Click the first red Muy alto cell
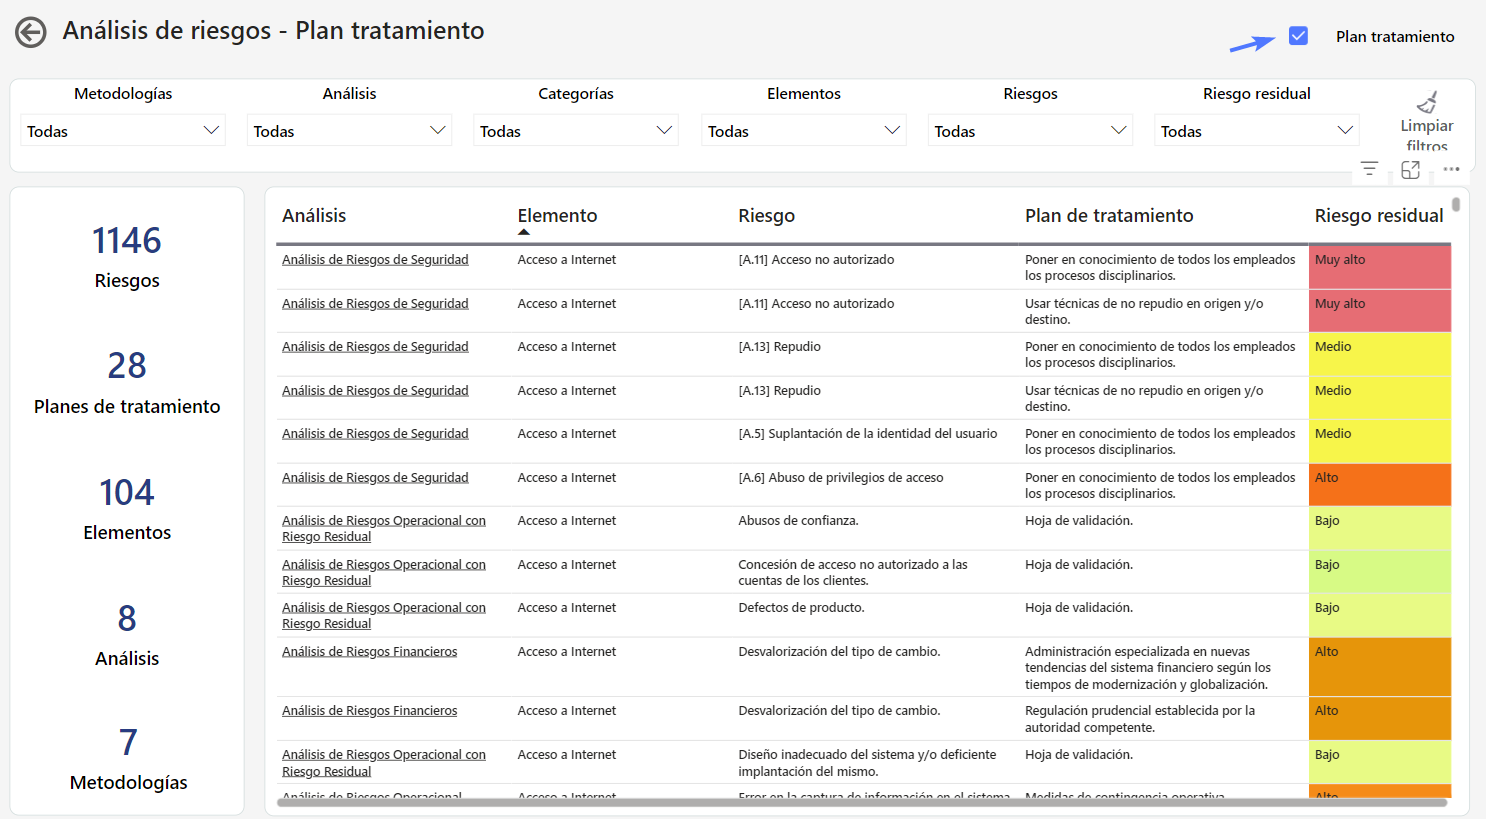The image size is (1486, 819). pyautogui.click(x=1379, y=267)
